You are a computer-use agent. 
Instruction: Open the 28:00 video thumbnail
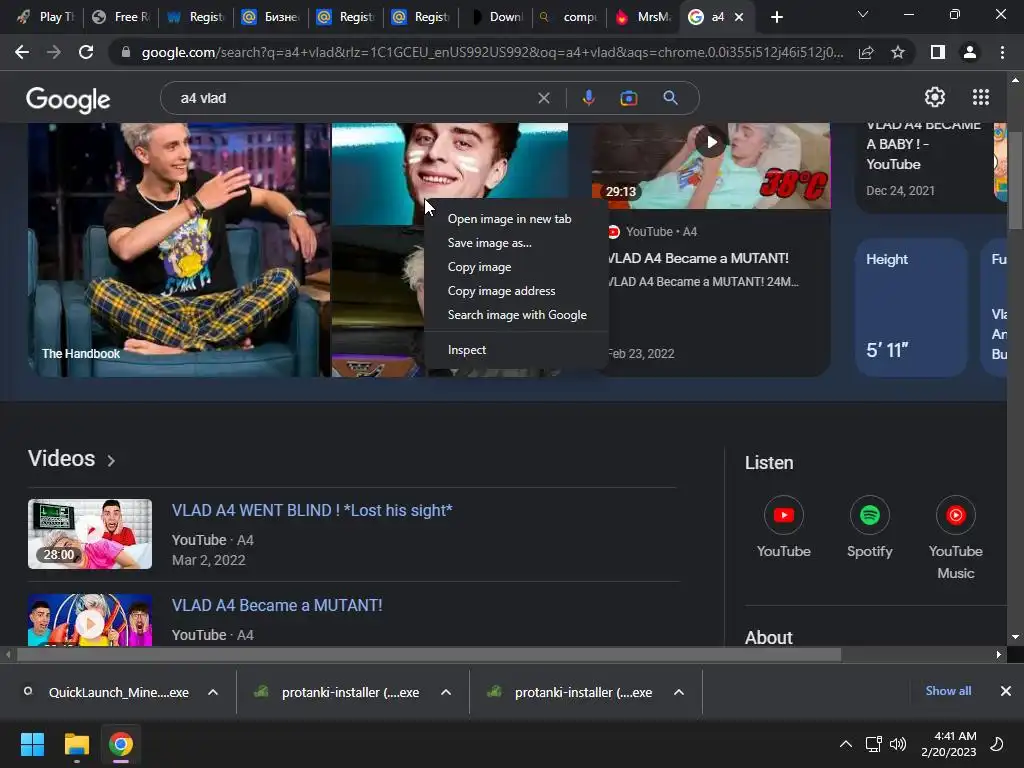coord(90,534)
